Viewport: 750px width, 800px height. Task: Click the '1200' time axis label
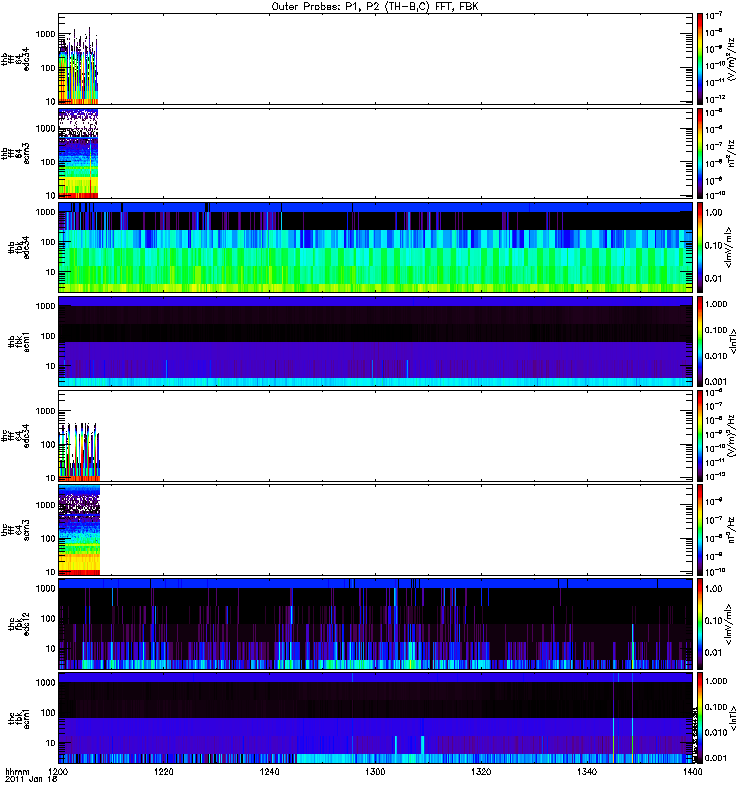59,771
